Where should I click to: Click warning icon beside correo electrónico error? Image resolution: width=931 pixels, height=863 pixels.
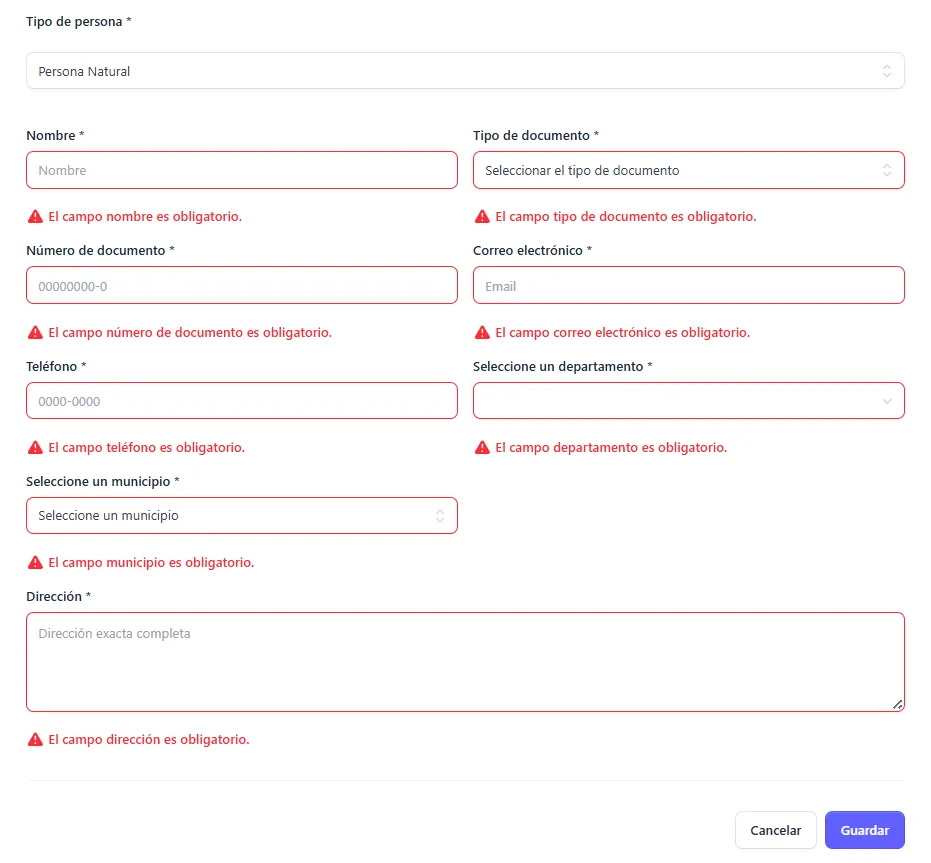click(482, 332)
